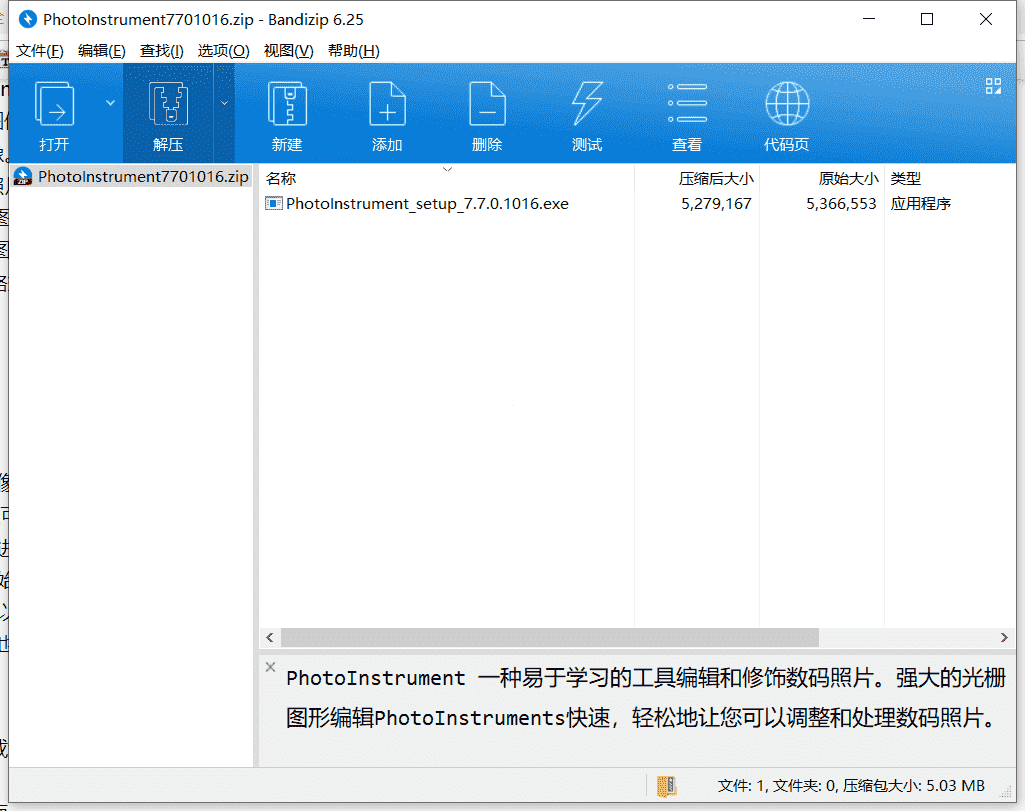Click the Extract (解压) toolbar icon
This screenshot has height=811, width=1025.
click(x=168, y=104)
